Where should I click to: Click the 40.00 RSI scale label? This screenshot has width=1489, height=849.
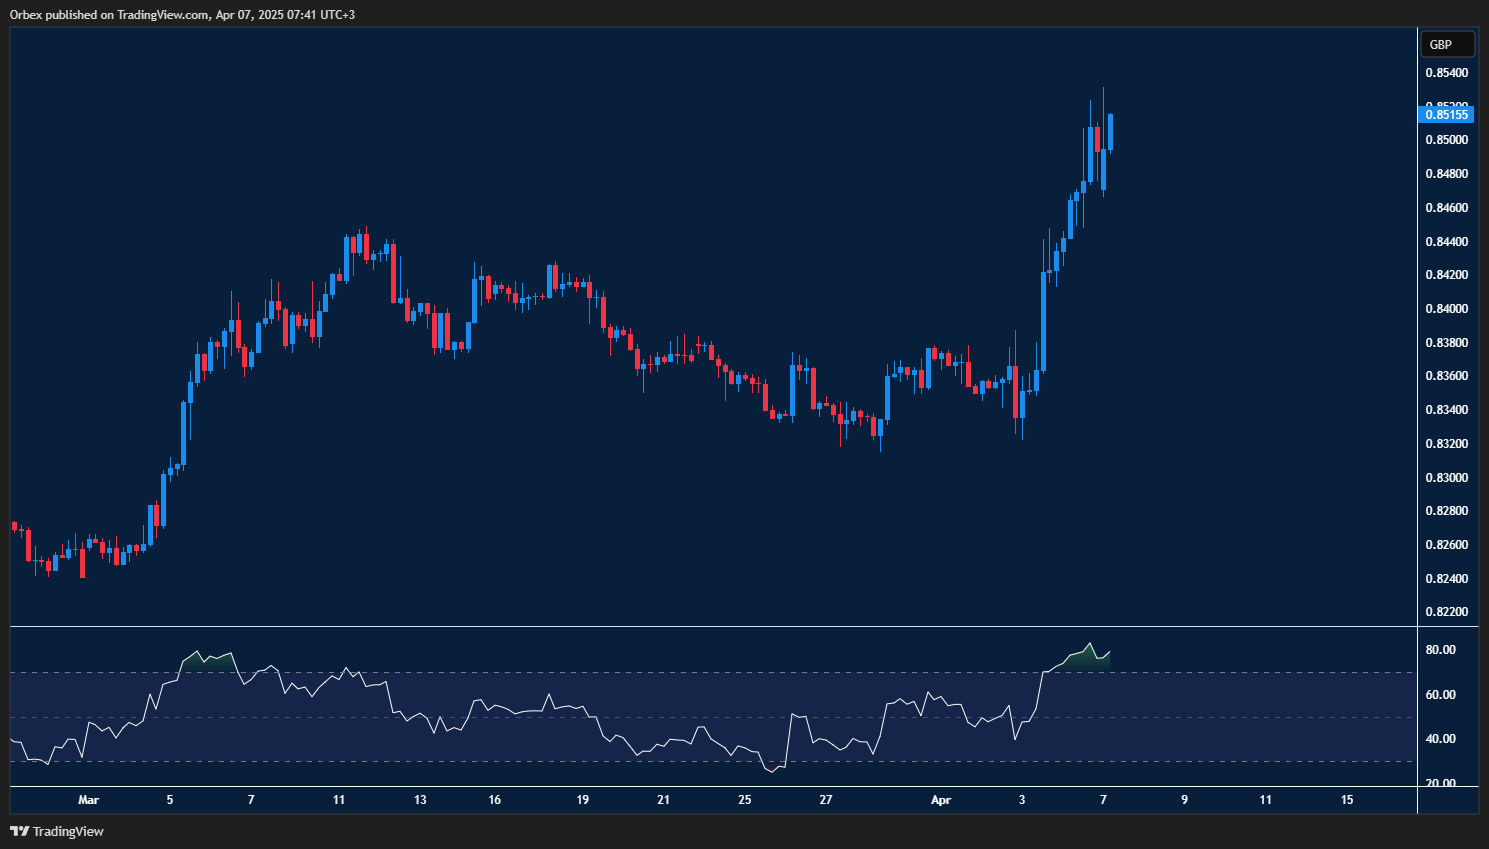tap(1440, 739)
